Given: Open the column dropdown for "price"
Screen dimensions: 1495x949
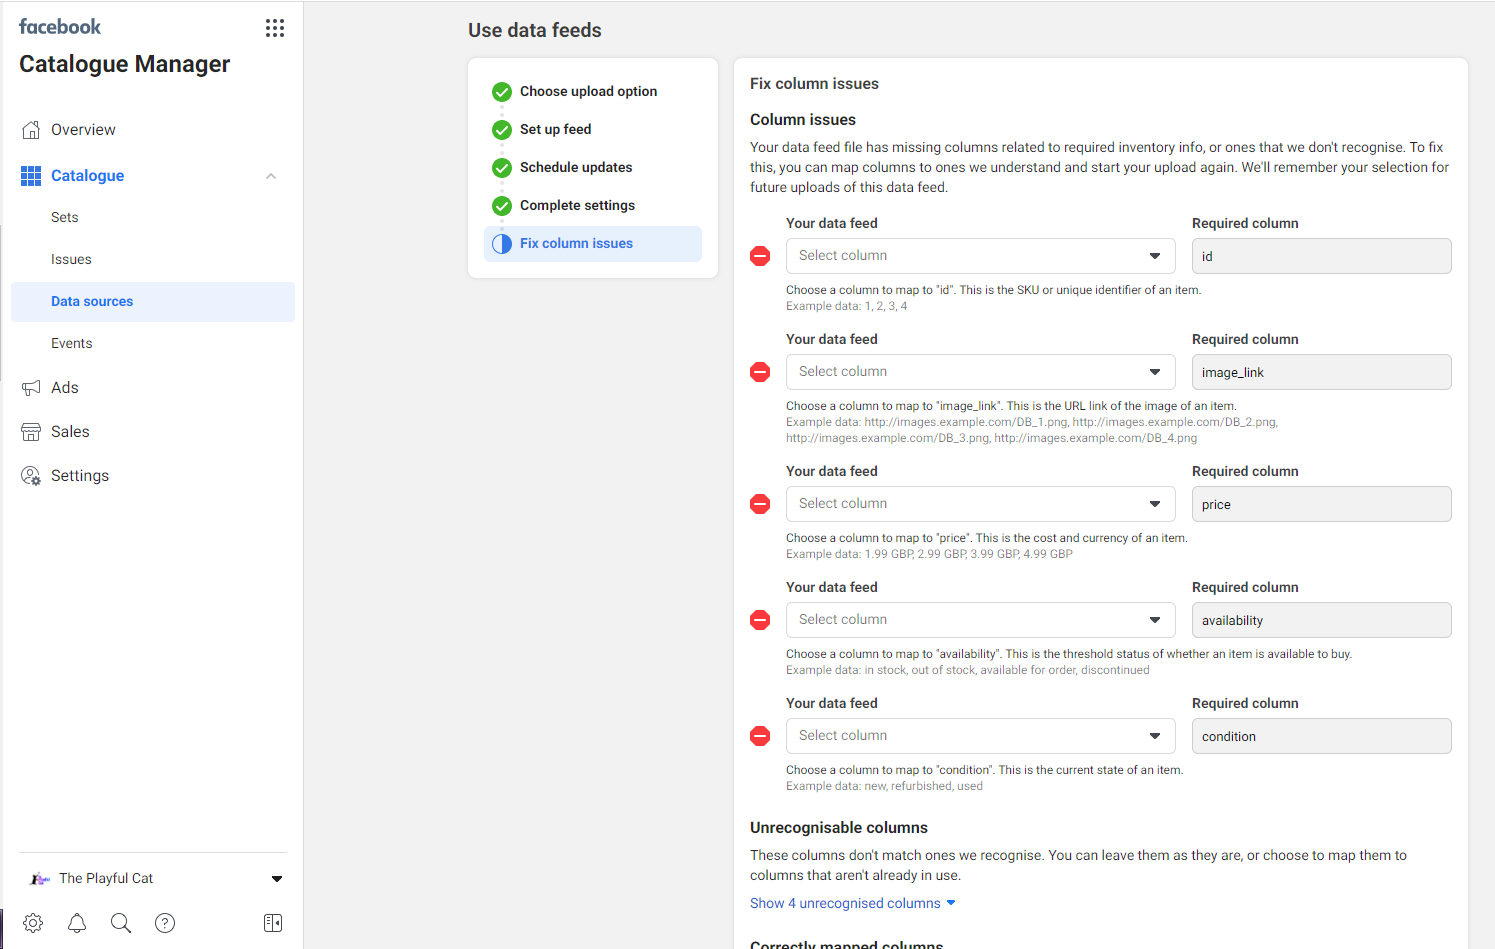Looking at the screenshot, I should (980, 504).
